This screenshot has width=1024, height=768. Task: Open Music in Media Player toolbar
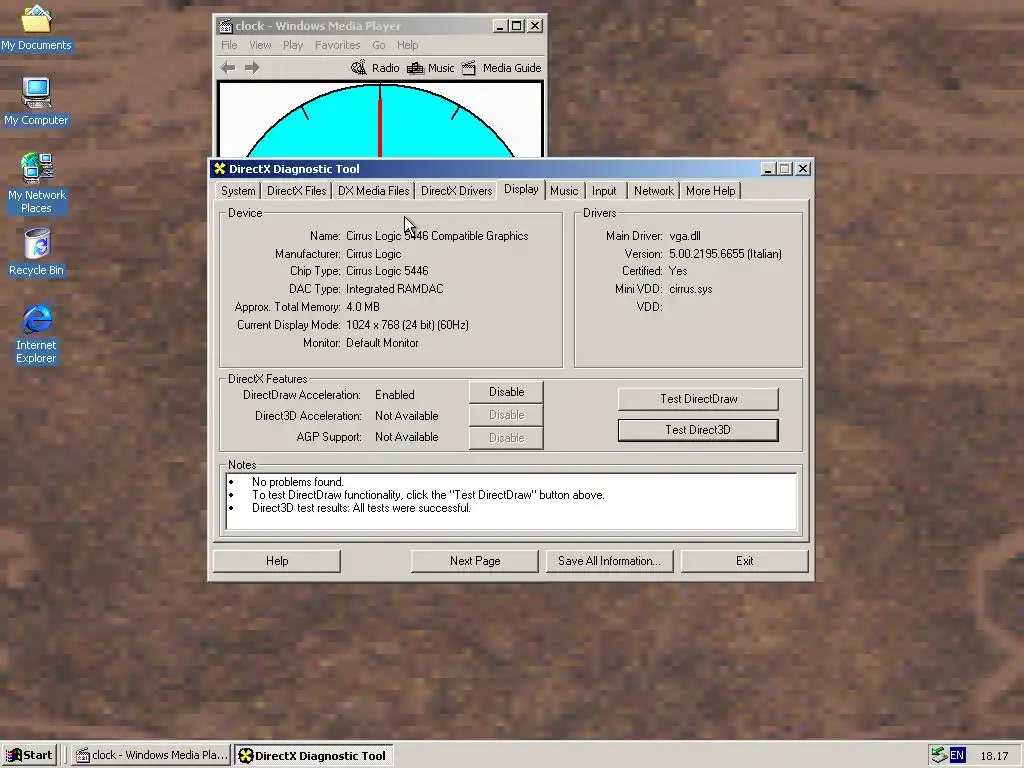(430, 68)
